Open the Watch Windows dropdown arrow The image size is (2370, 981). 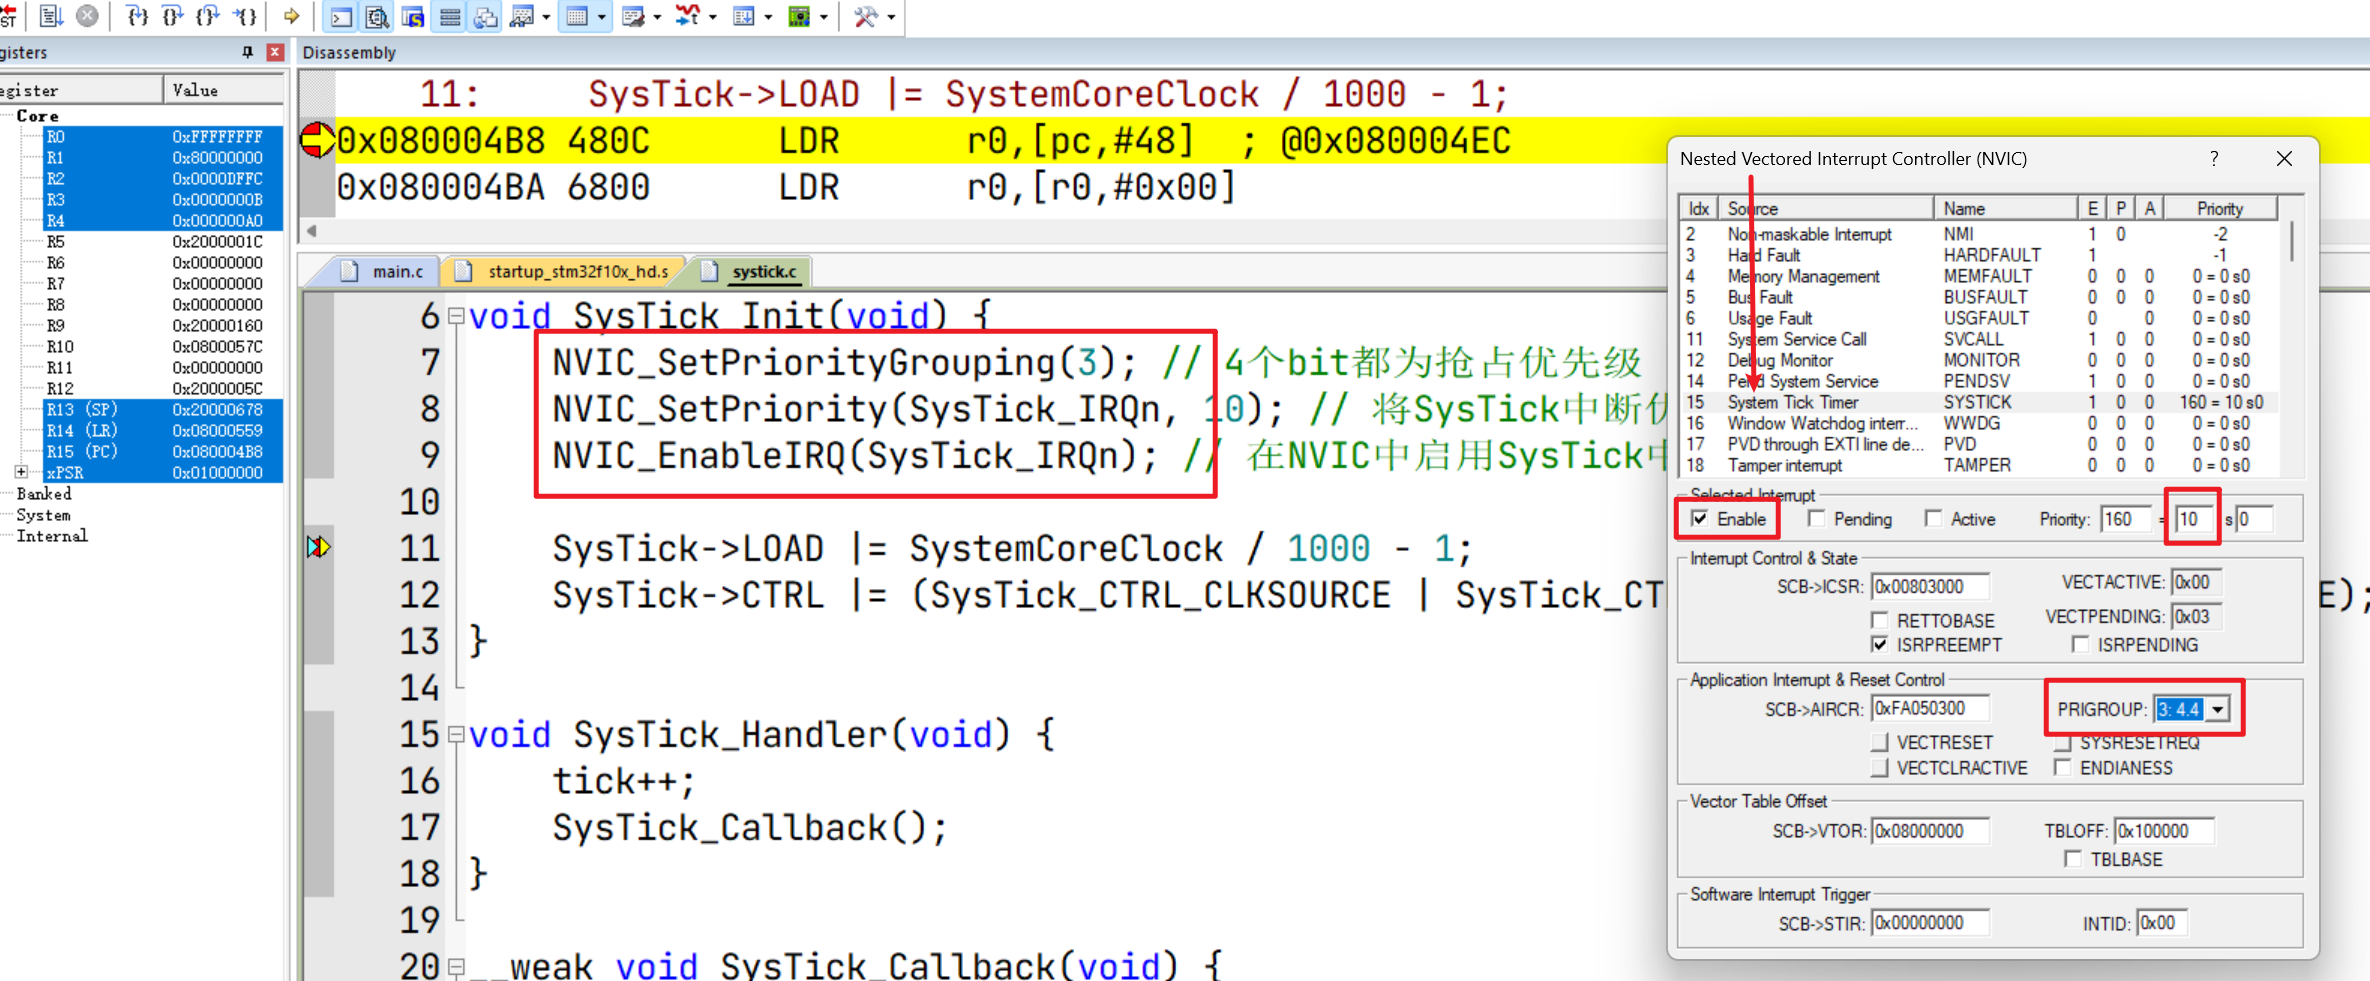(x=546, y=17)
